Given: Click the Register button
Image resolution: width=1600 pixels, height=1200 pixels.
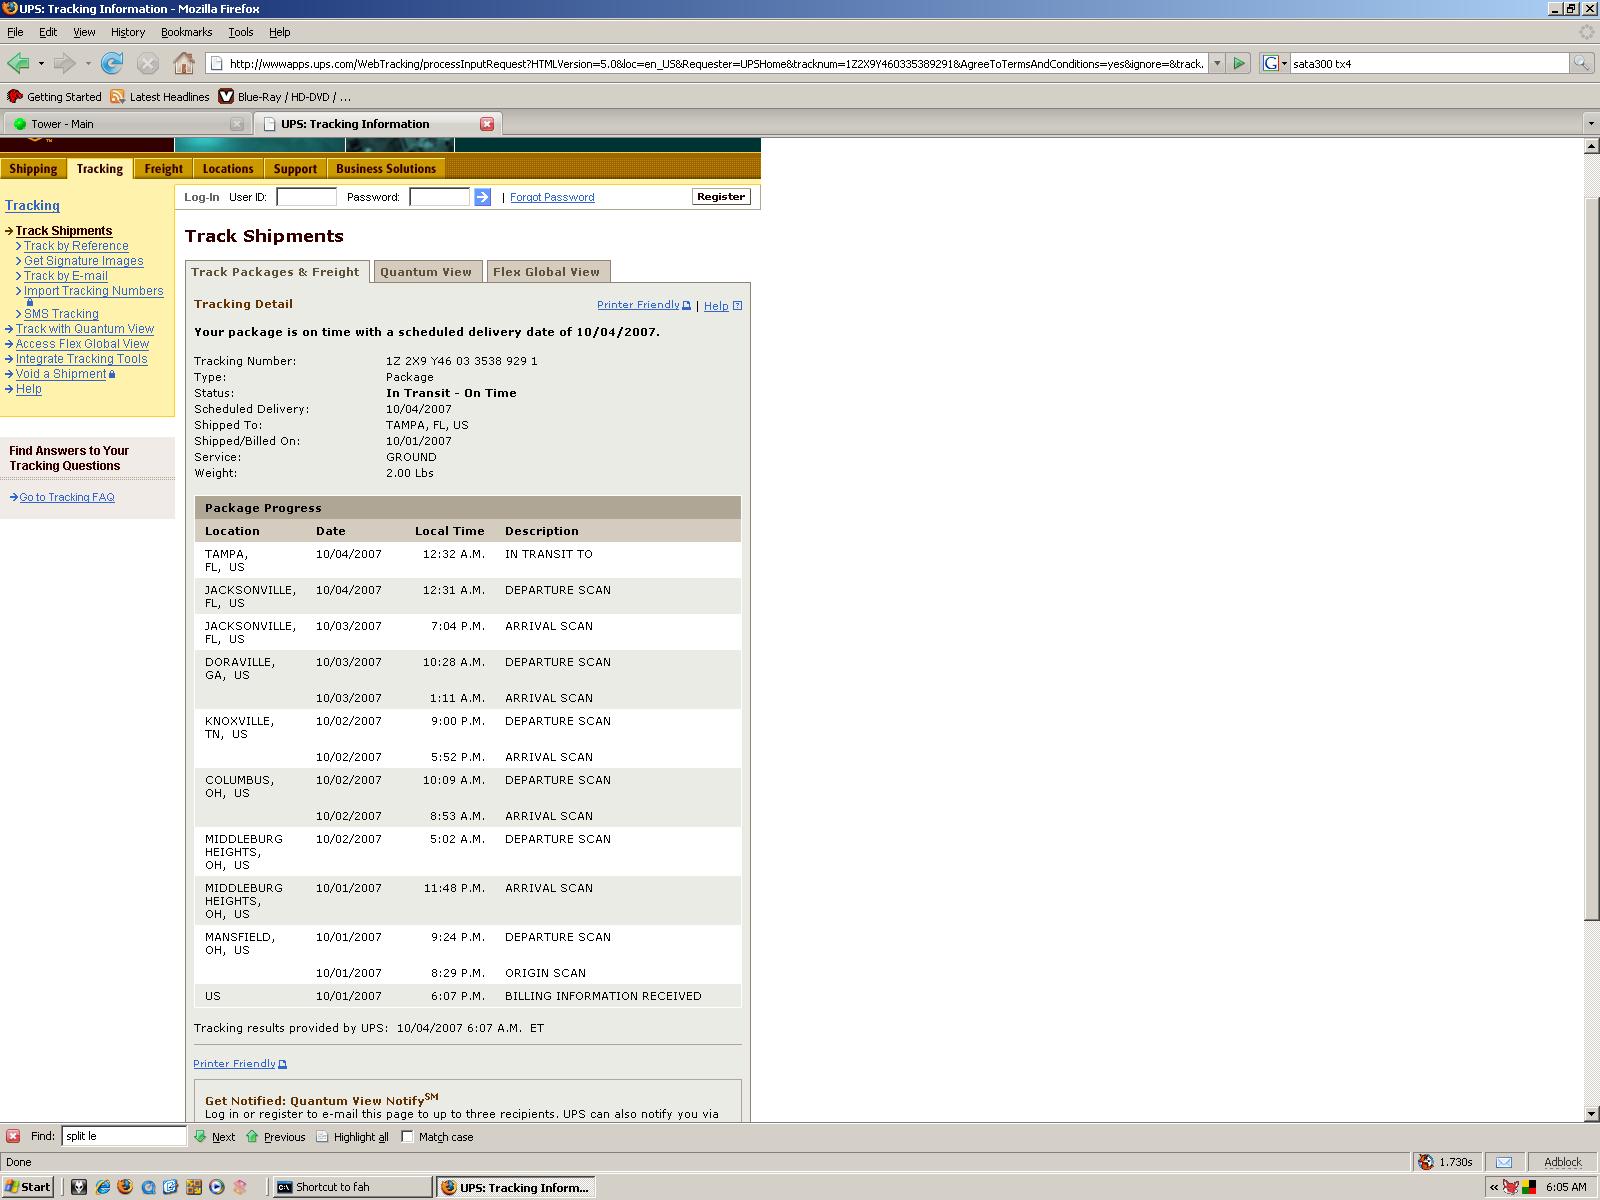Looking at the screenshot, I should pos(720,197).
